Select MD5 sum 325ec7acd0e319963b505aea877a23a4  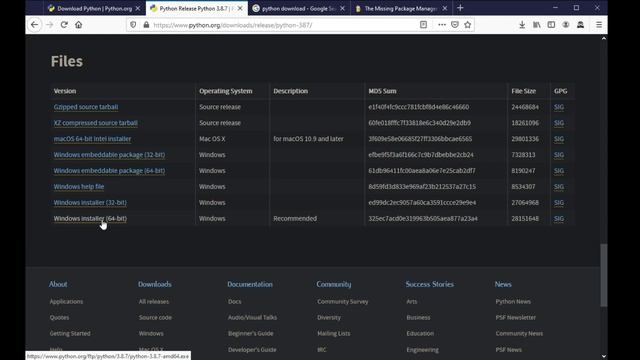click(423, 218)
